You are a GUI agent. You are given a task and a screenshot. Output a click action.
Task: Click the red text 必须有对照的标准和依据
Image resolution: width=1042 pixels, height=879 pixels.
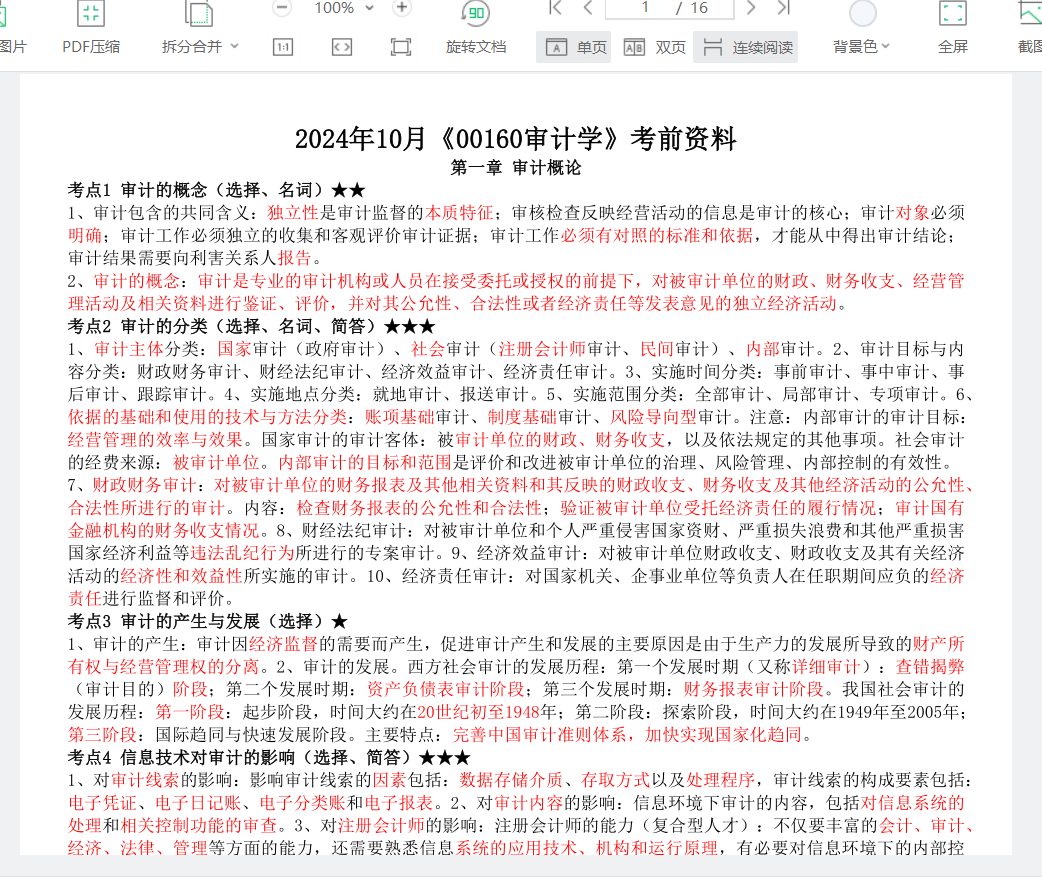[x=657, y=235]
